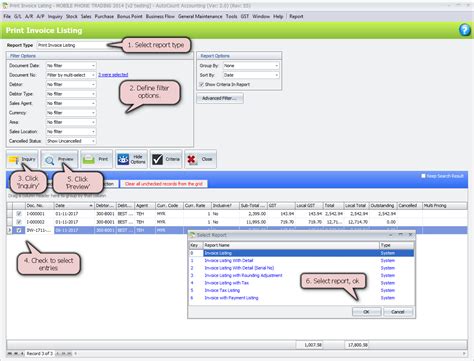
Task: Click the Preview magnifier button
Action: coord(59,159)
